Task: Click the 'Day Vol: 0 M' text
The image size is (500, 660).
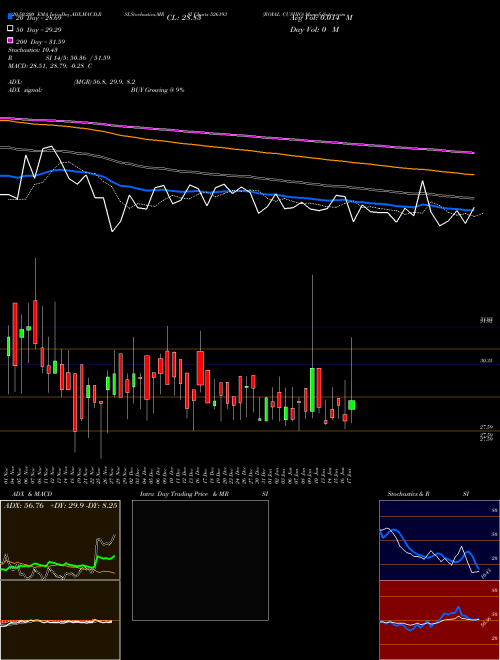Action: point(314,29)
